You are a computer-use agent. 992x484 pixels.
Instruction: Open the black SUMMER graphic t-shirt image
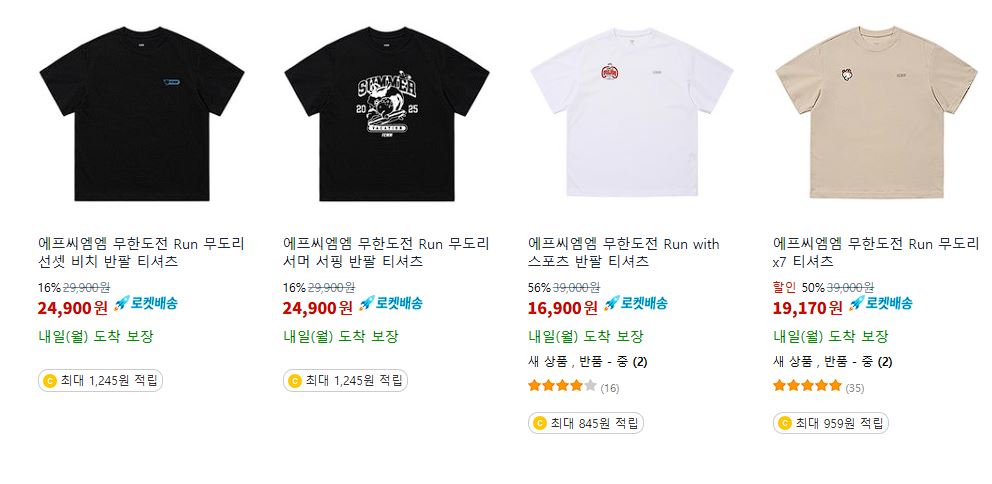pyautogui.click(x=387, y=114)
